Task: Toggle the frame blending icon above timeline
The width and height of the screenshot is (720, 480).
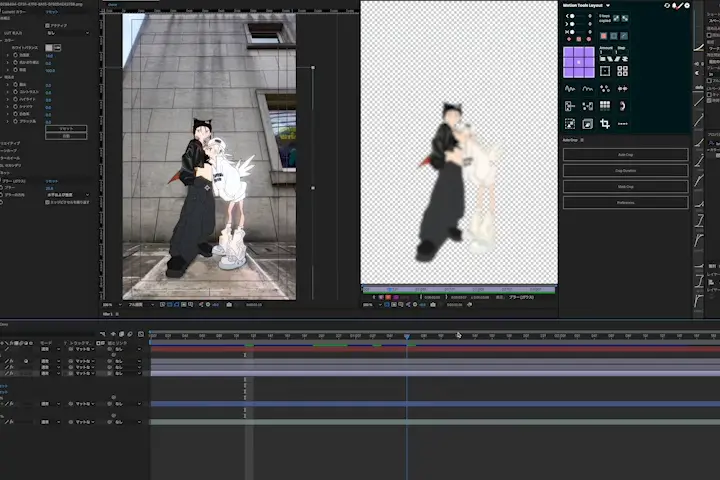Action: 121,334
